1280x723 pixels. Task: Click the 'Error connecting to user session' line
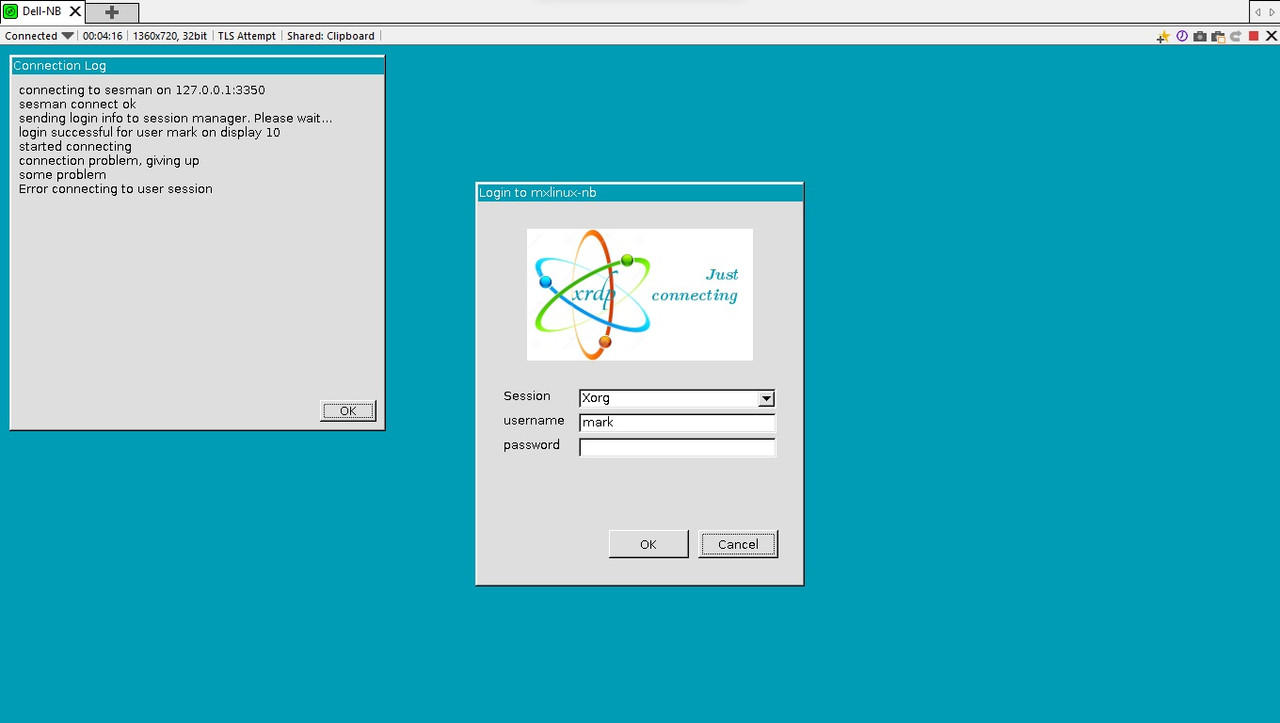[116, 189]
